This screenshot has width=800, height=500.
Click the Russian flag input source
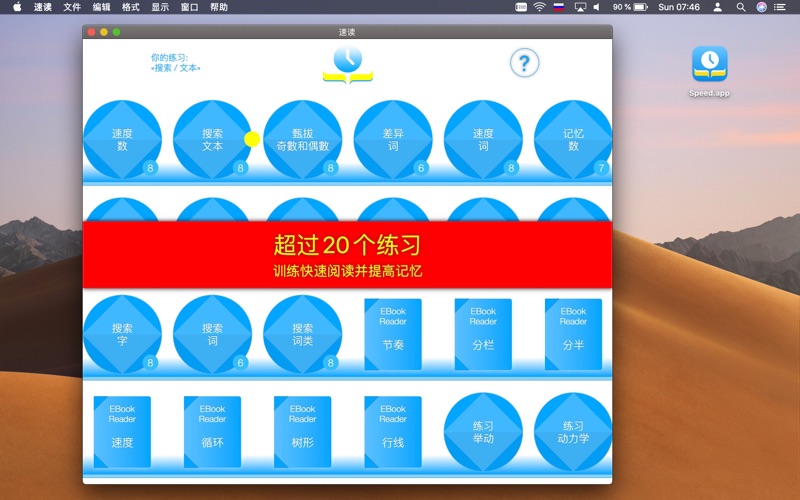pos(559,7)
